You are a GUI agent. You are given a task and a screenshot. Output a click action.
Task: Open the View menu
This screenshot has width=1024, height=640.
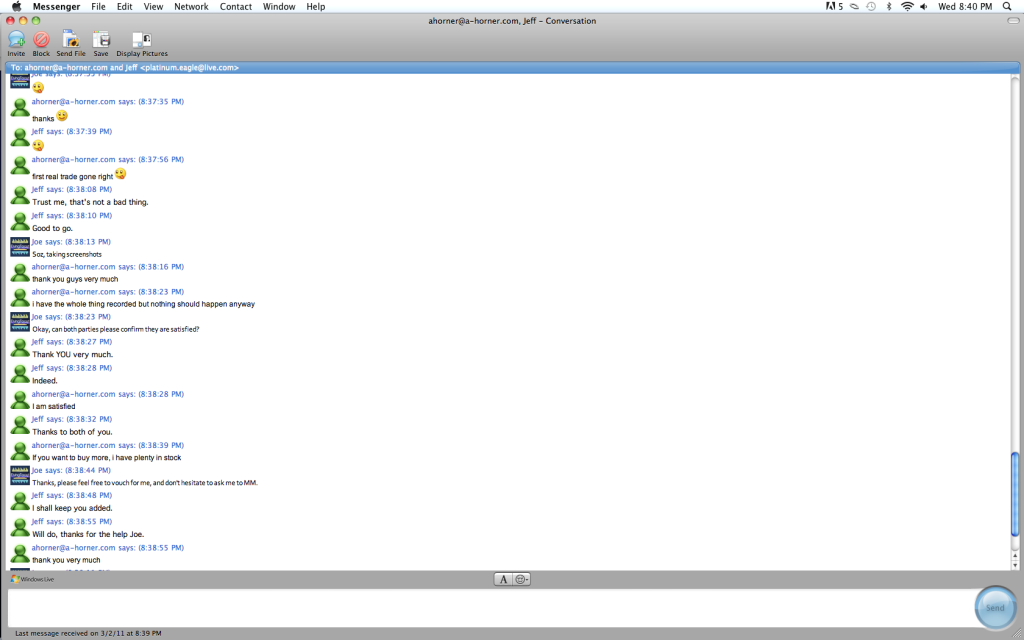(153, 7)
